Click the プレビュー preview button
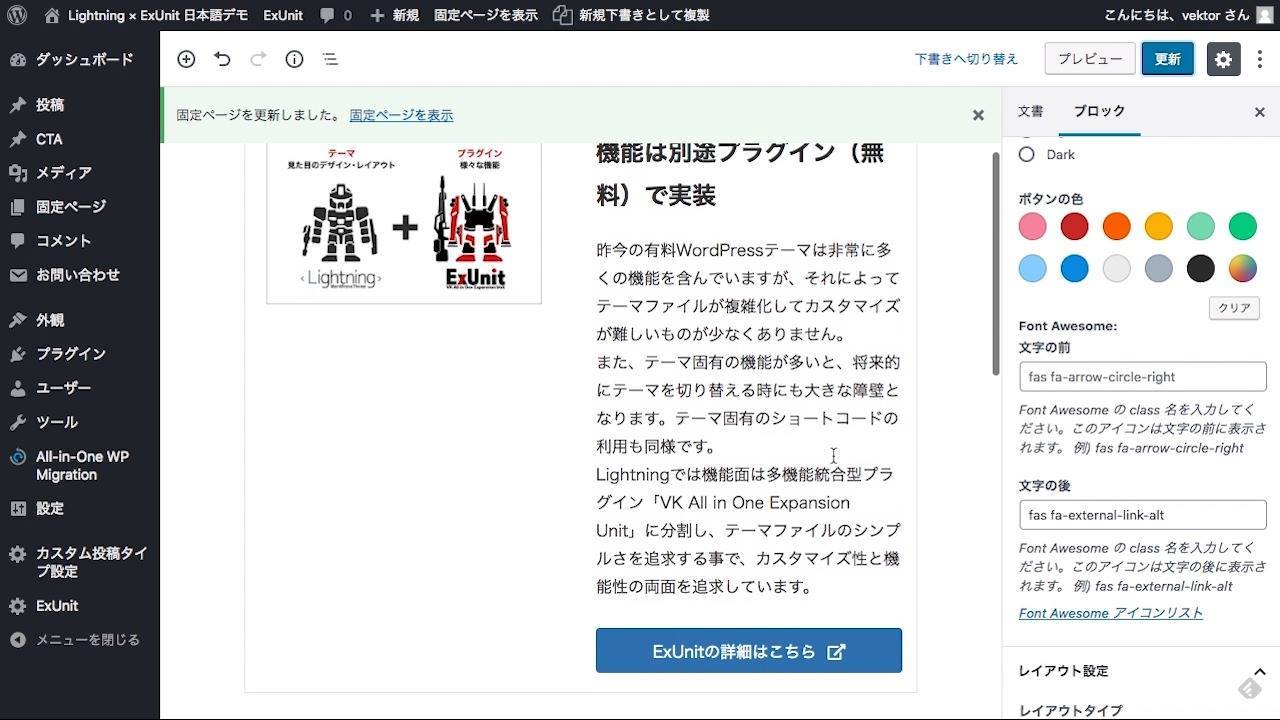1280x720 pixels. 1090,59
